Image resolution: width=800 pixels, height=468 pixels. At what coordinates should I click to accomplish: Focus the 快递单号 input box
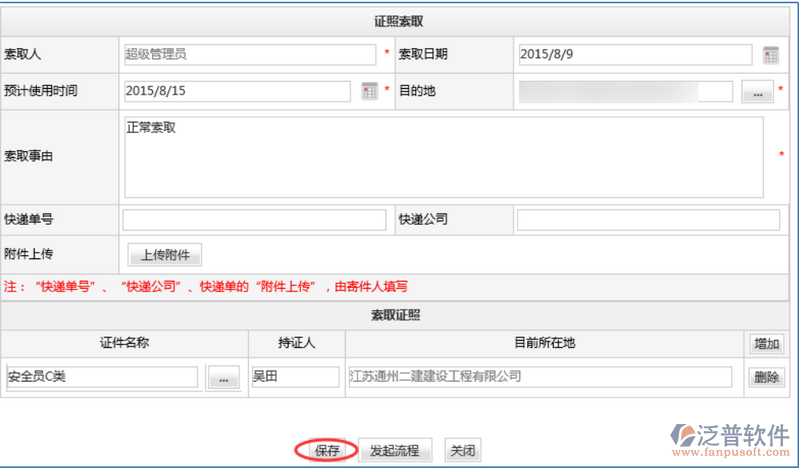(x=254, y=220)
